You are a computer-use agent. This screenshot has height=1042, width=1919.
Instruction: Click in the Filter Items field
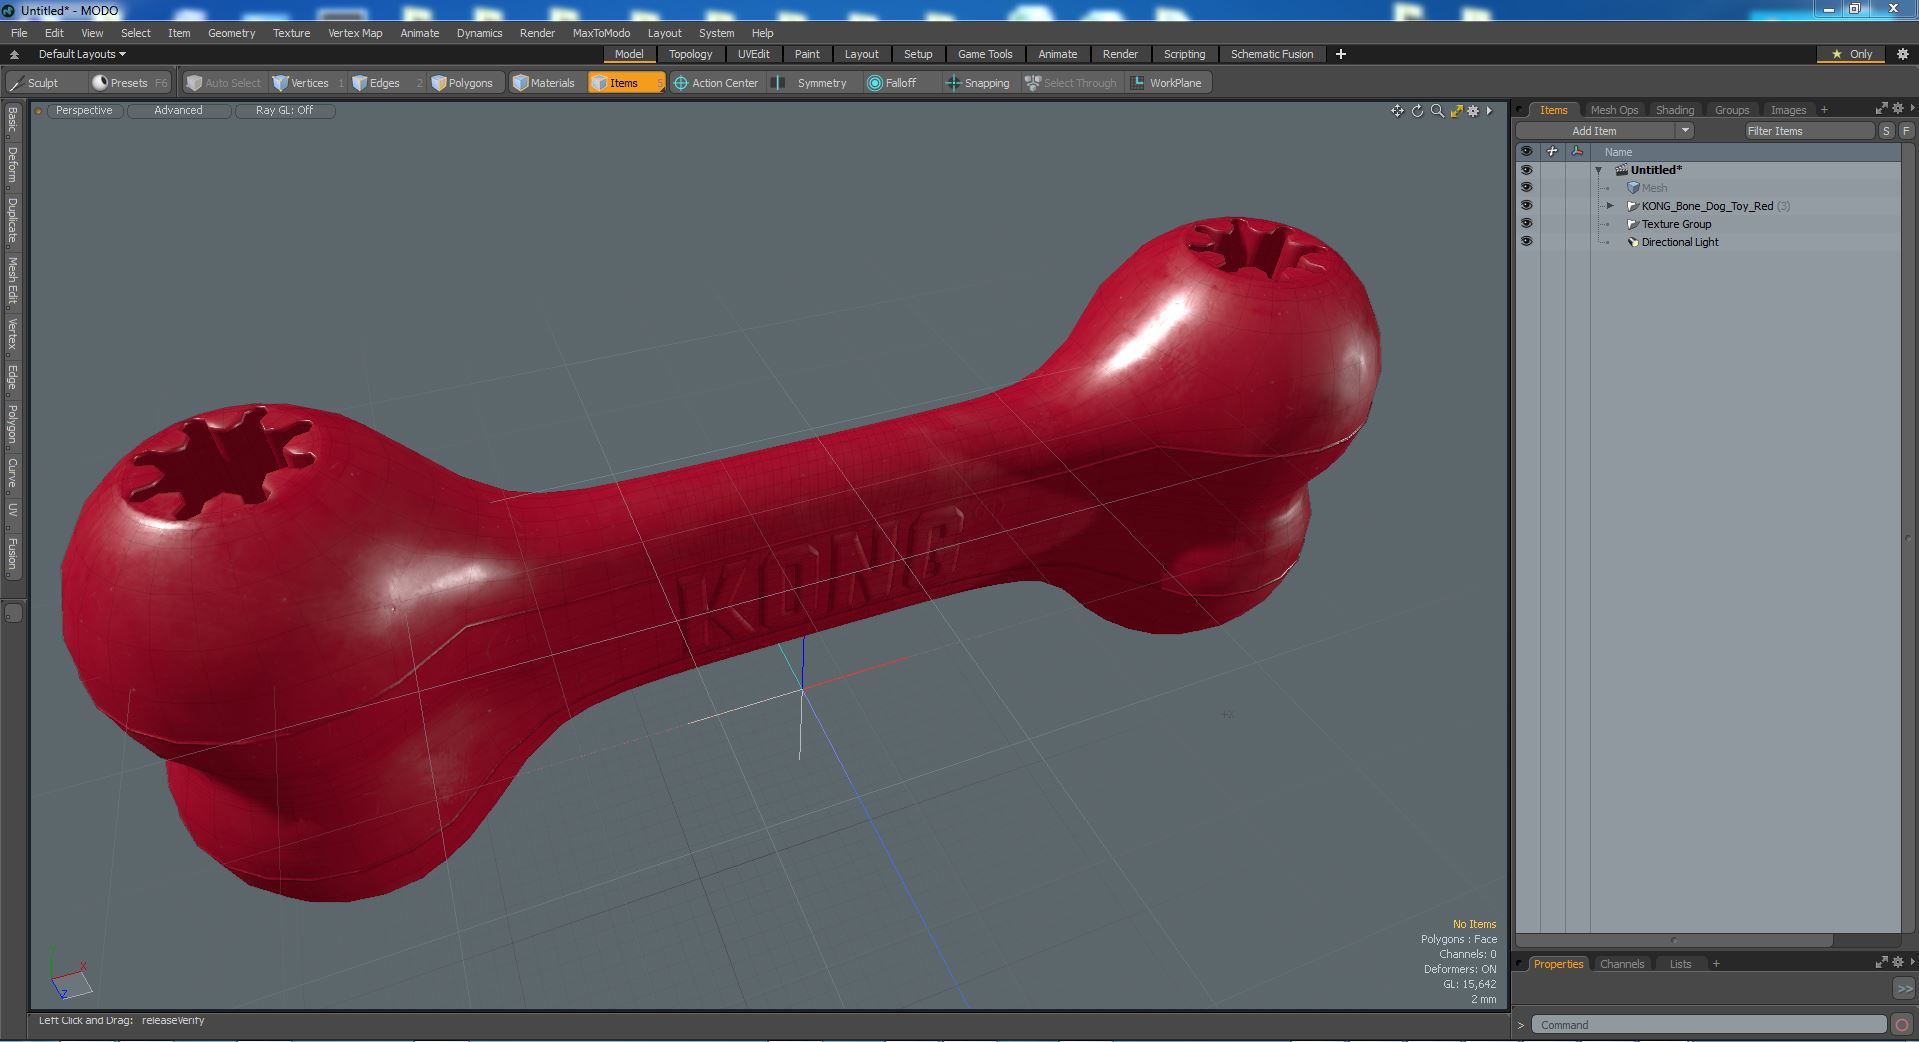(x=1809, y=131)
